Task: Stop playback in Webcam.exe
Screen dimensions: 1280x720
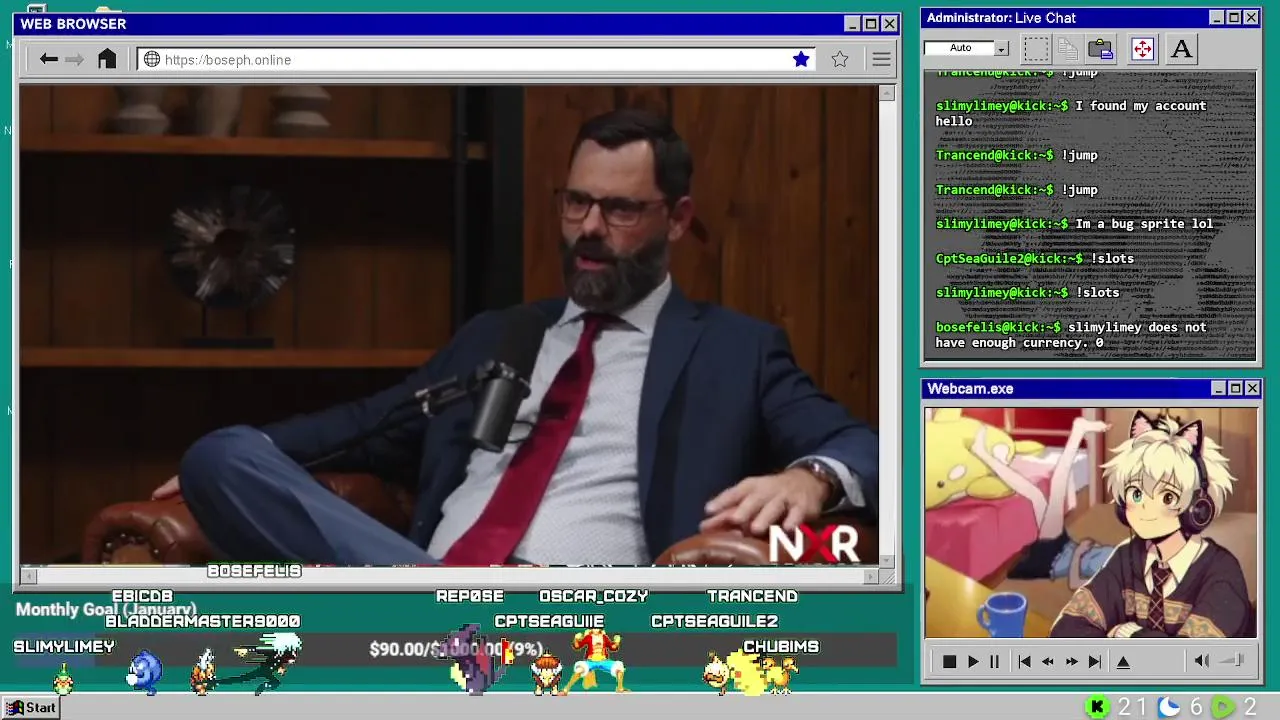Action: point(949,662)
